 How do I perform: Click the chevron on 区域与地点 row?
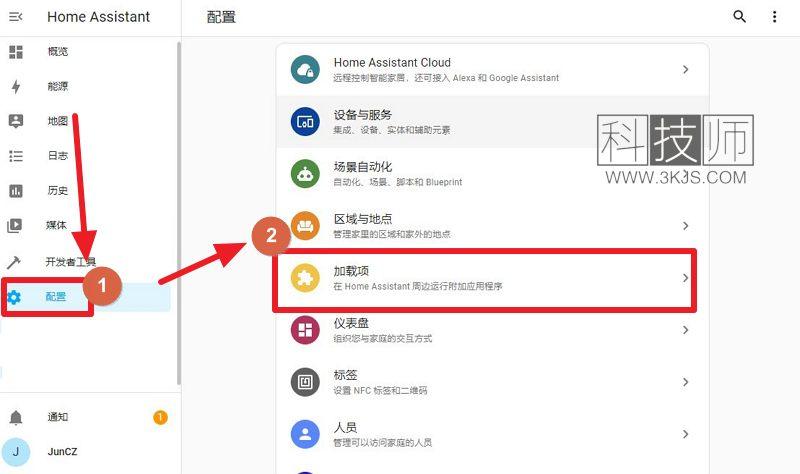click(686, 226)
